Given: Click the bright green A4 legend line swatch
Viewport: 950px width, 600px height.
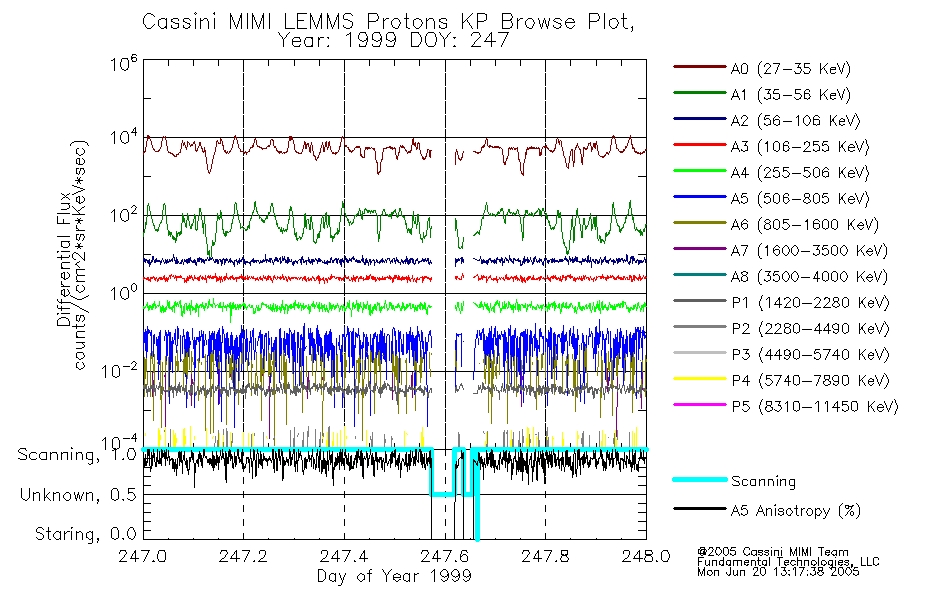Looking at the screenshot, I should (699, 171).
